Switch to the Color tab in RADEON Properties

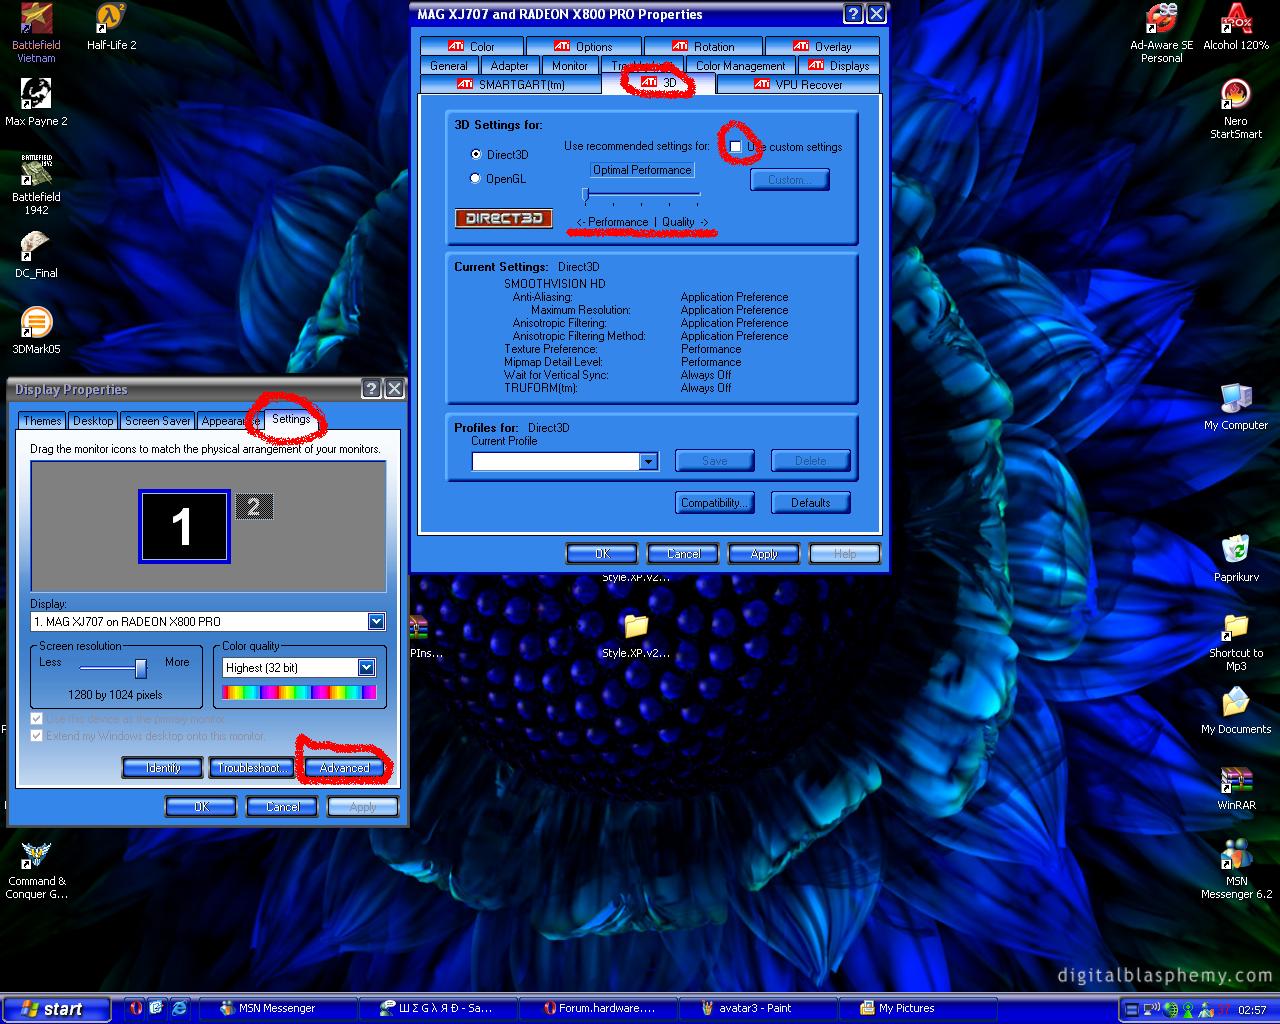pos(471,46)
